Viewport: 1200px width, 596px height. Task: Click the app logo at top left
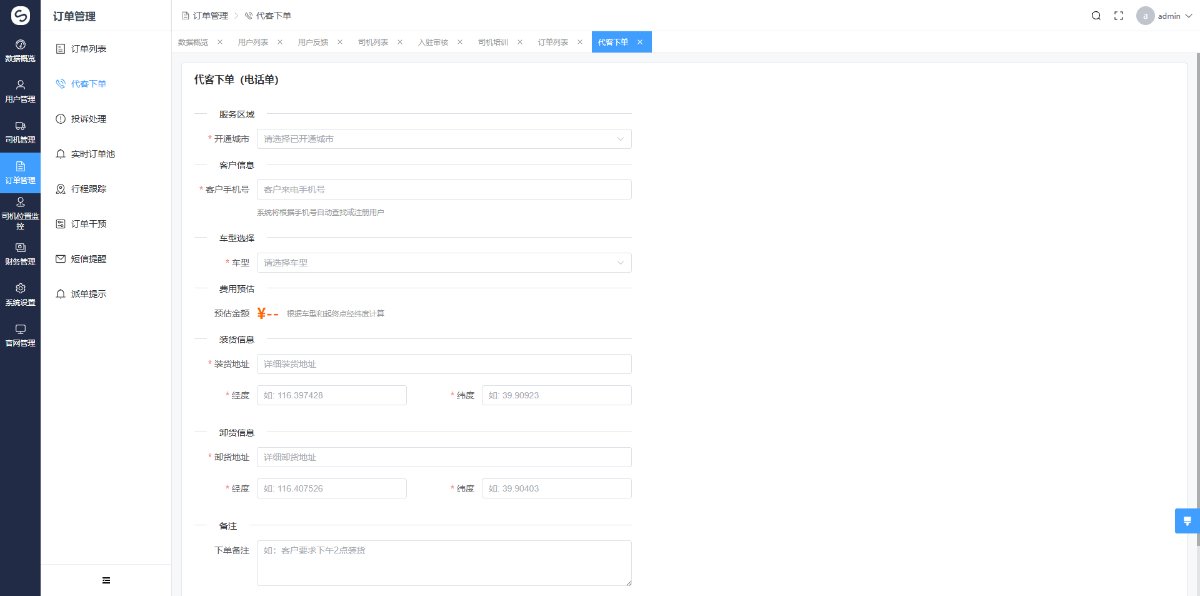20,16
